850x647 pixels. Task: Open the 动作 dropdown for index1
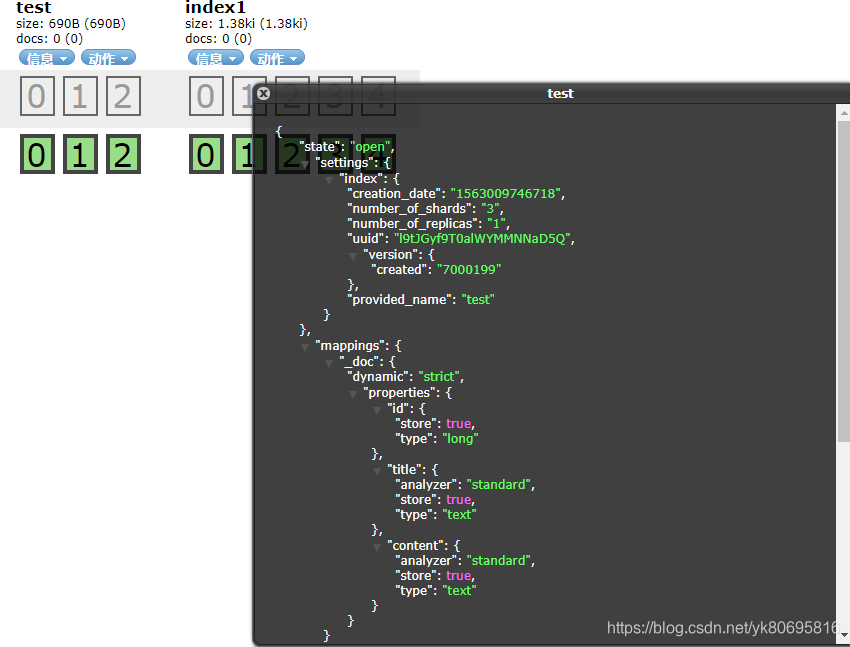pyautogui.click(x=278, y=57)
